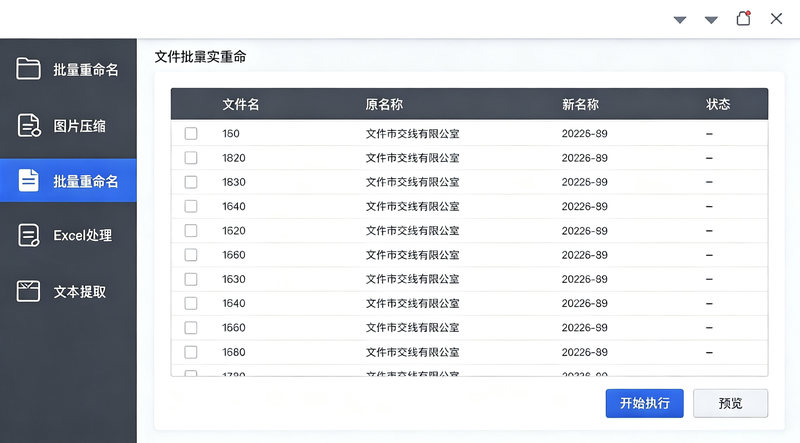Click 文件市交线有限公室 in the 1620 row
Viewport: 800px width, 443px height.
tap(412, 231)
